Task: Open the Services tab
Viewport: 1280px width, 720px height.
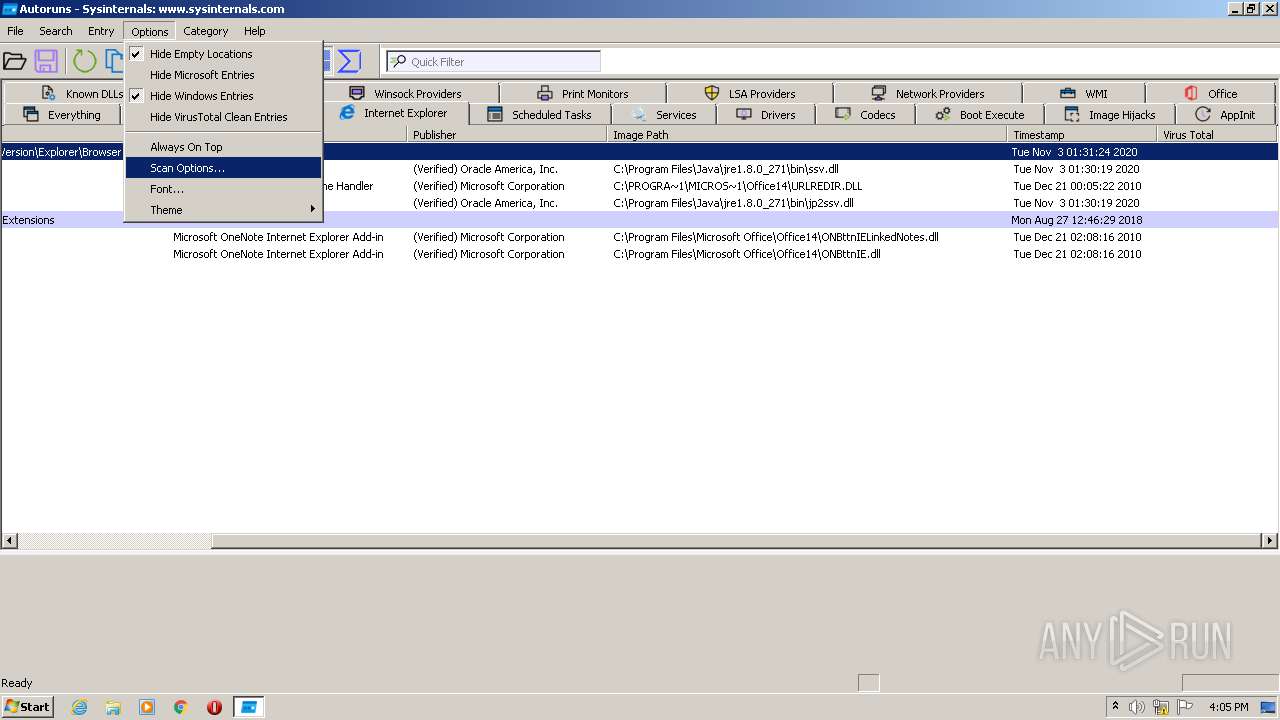Action: tap(664, 115)
